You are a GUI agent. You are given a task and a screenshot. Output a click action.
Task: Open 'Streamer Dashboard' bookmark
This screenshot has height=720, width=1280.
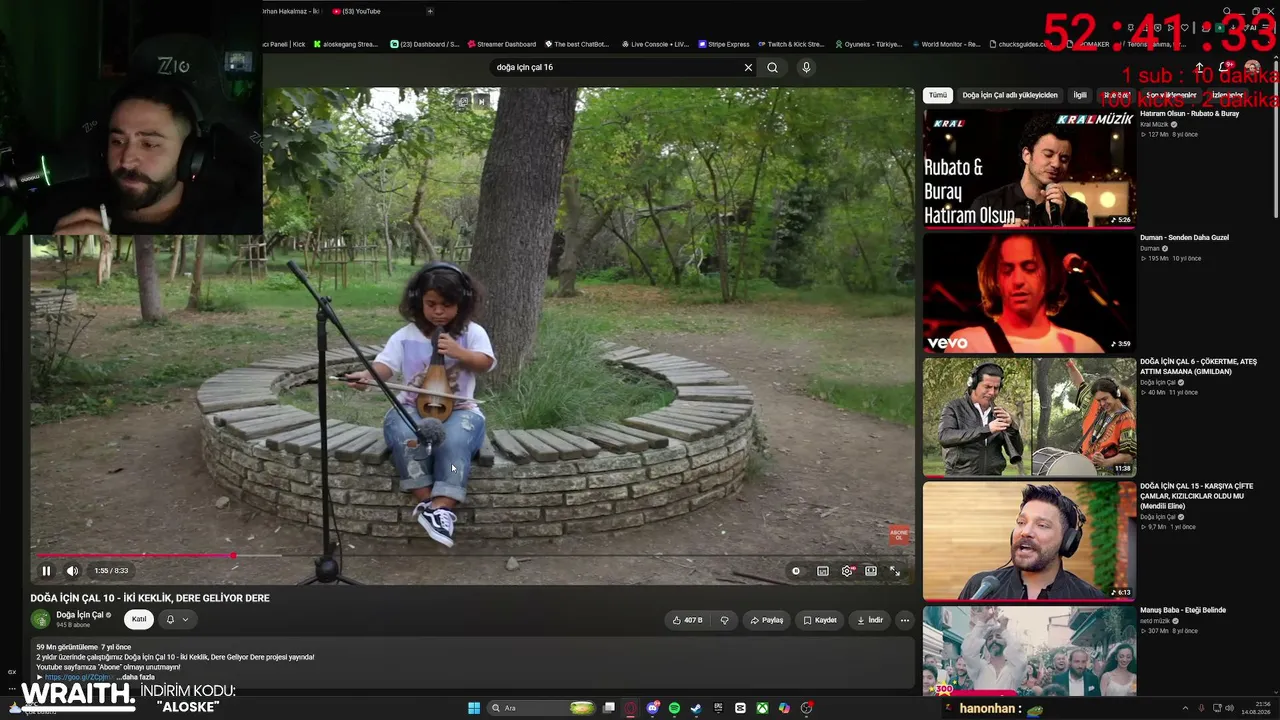501,44
